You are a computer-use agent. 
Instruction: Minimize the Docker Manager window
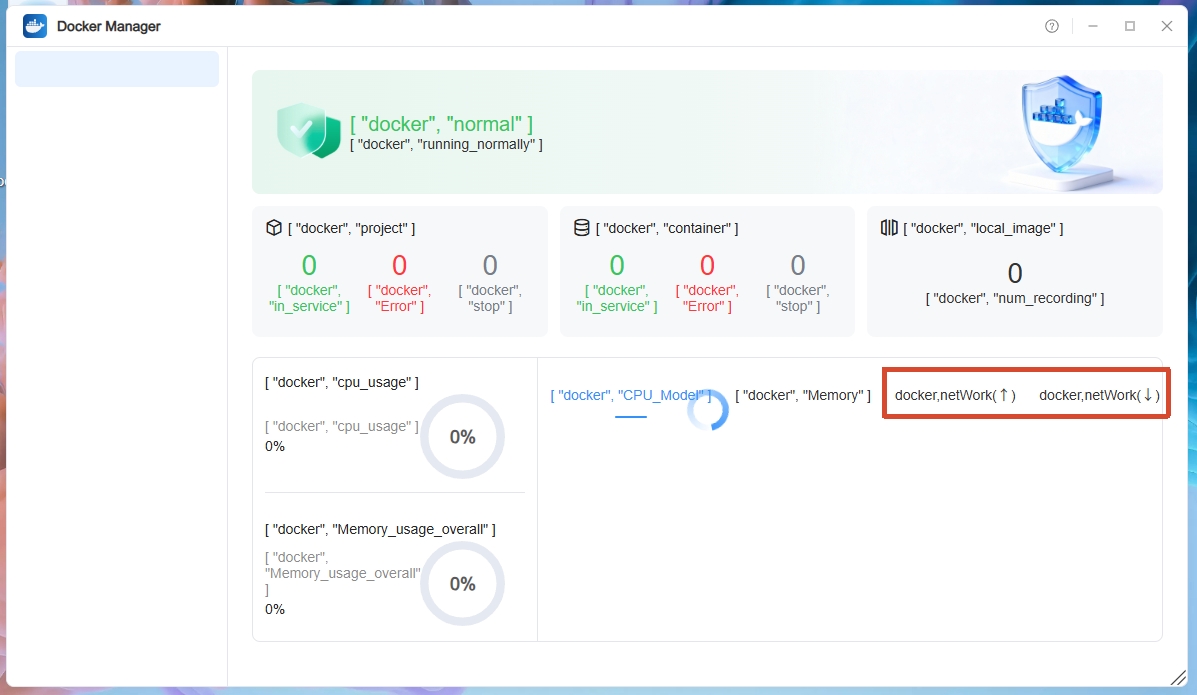click(1093, 26)
